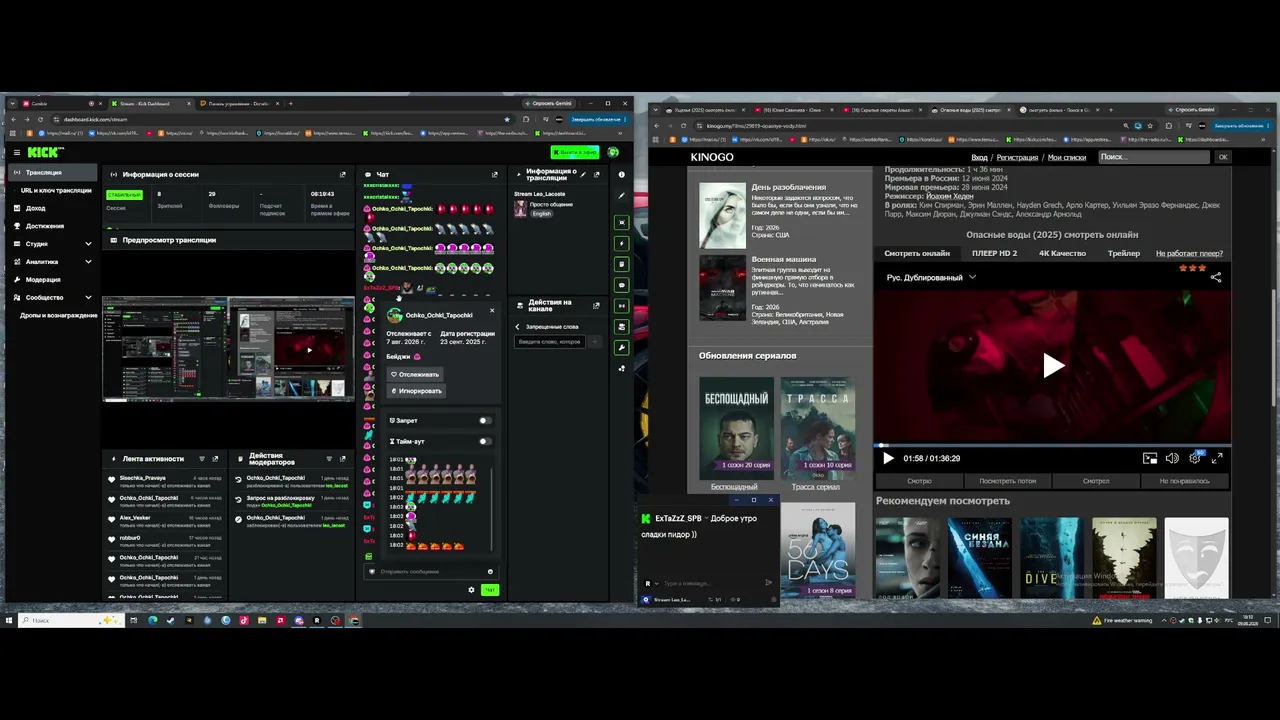Screen dimensions: 1280x720
Task: Mute the Kinogo player volume
Action: [x=1172, y=458]
